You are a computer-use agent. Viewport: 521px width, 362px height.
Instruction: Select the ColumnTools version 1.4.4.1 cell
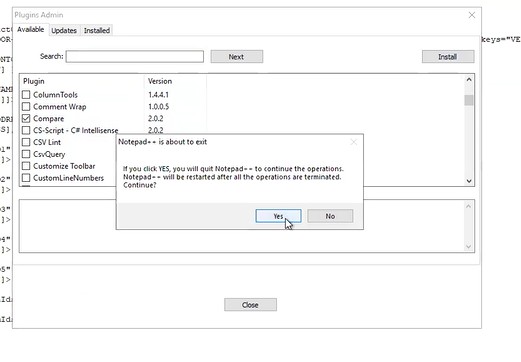(158, 95)
